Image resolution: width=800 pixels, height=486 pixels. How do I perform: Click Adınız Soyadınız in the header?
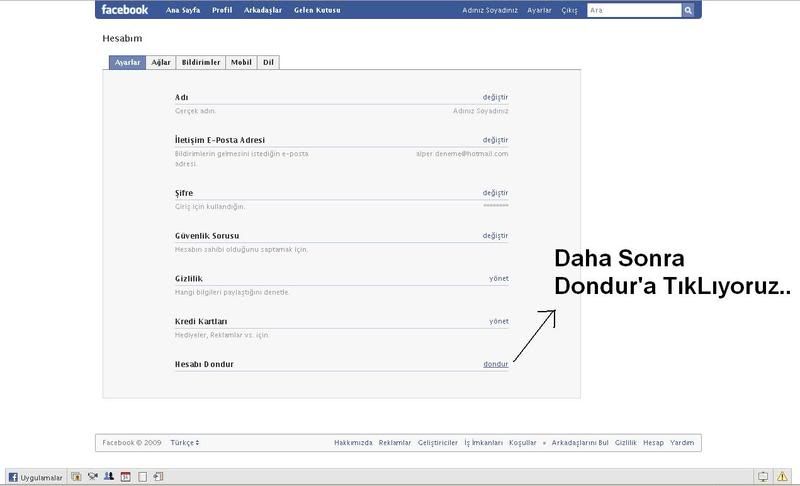click(490, 10)
